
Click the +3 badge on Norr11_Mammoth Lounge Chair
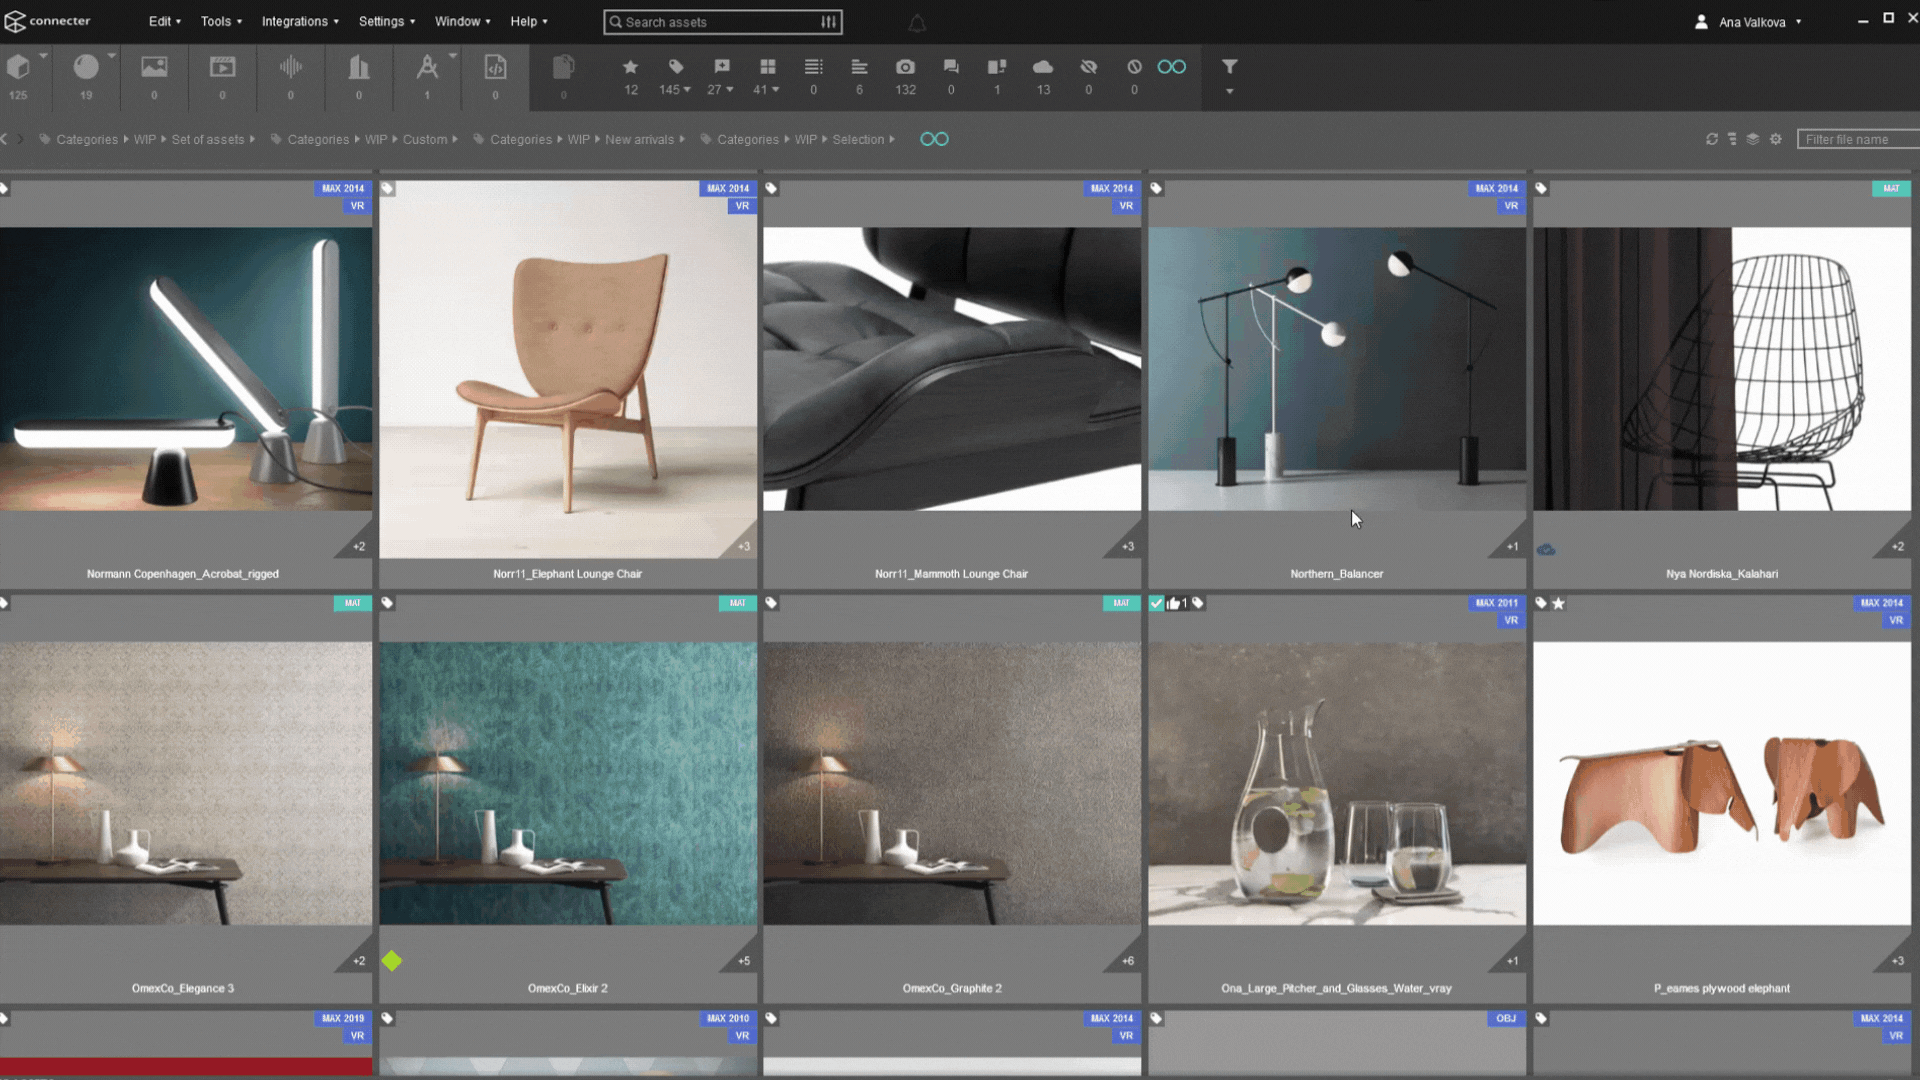pos(1128,546)
